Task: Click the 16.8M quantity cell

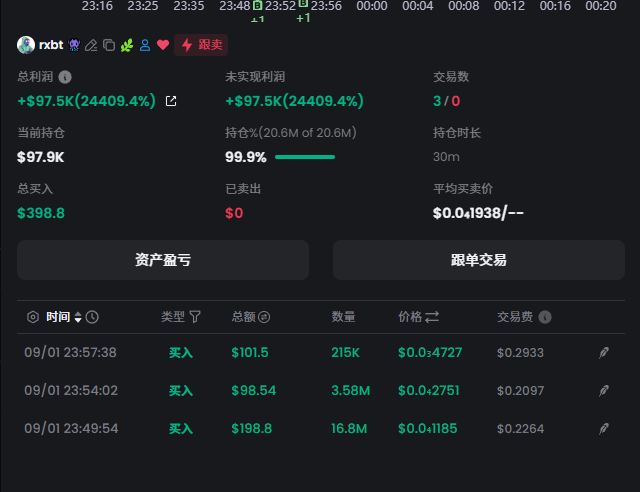Action: [349, 428]
